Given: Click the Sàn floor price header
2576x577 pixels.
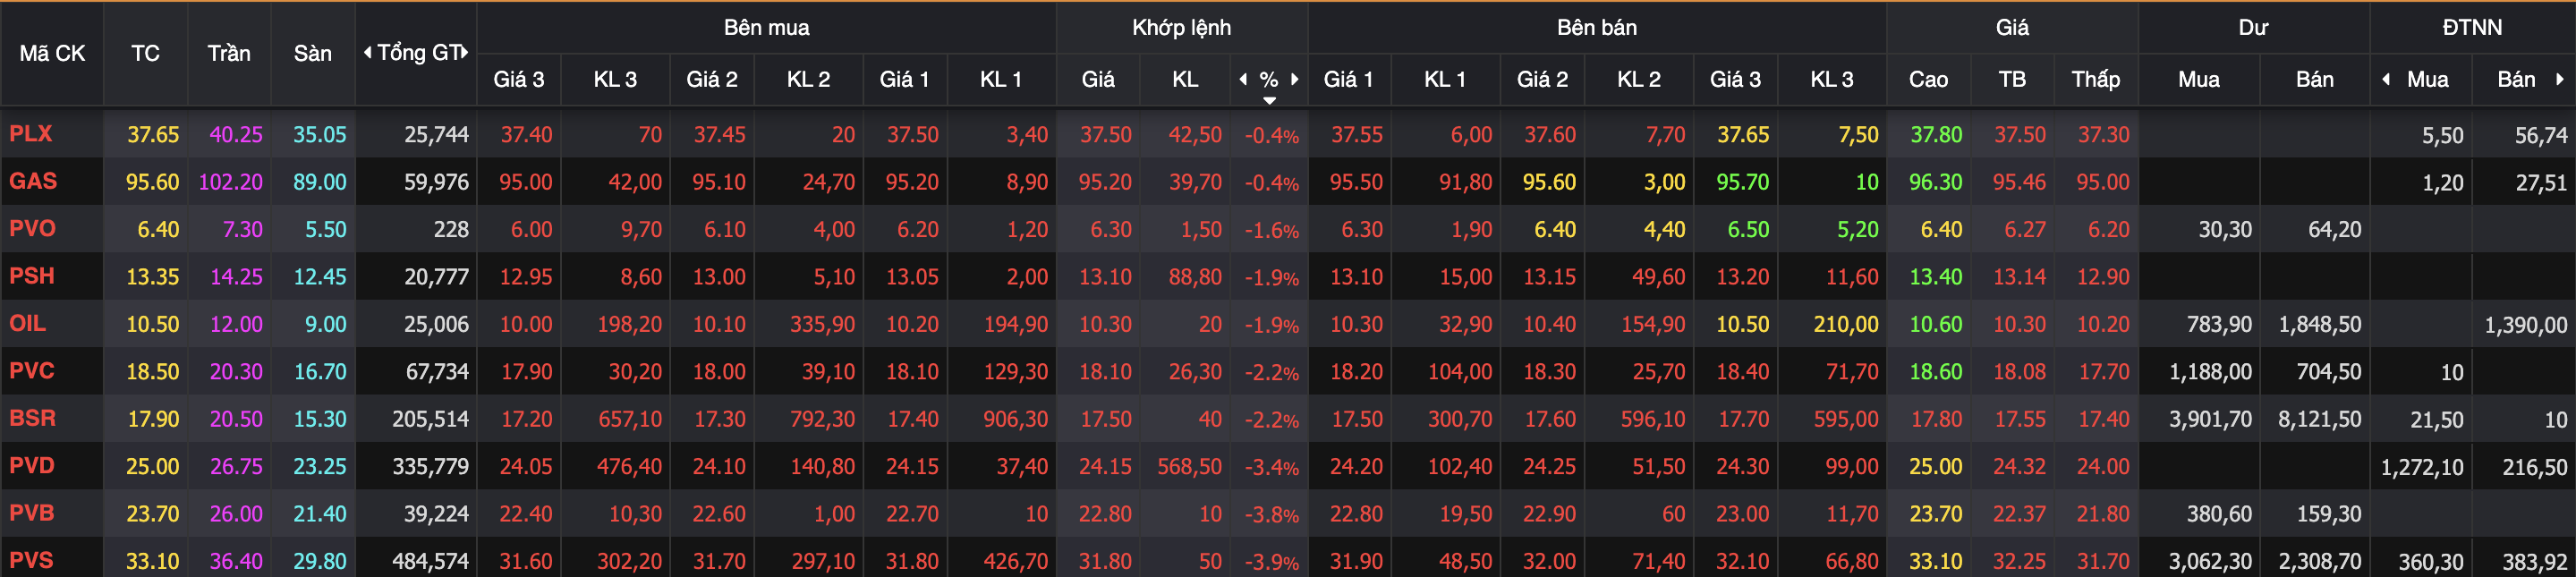Looking at the screenshot, I should tap(312, 53).
